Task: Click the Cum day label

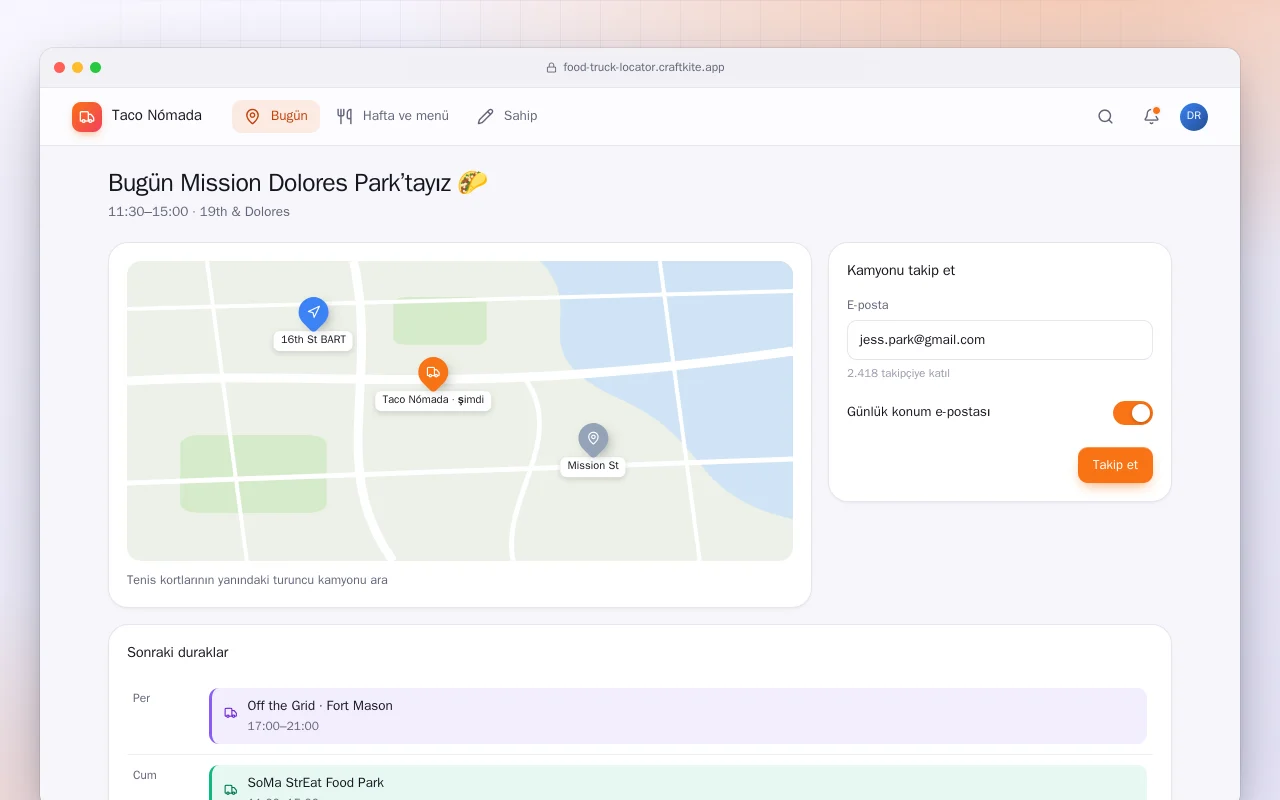Action: tap(145, 775)
